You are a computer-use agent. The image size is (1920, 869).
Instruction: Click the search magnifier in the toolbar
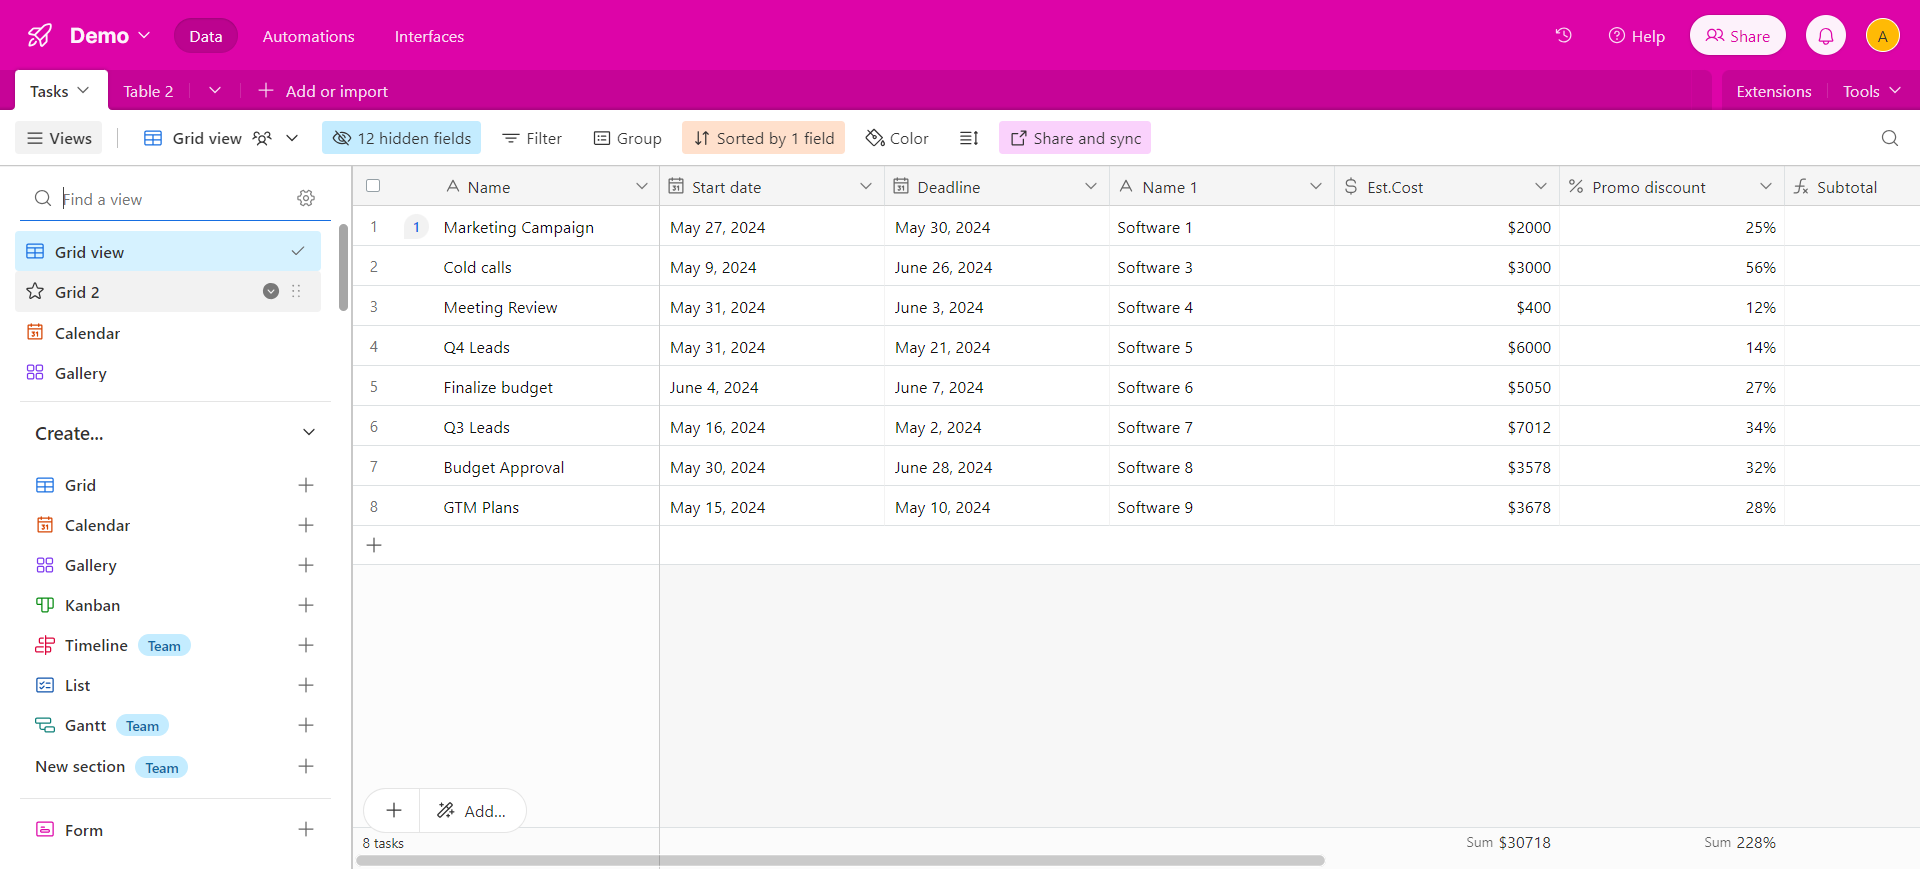pyautogui.click(x=1890, y=138)
